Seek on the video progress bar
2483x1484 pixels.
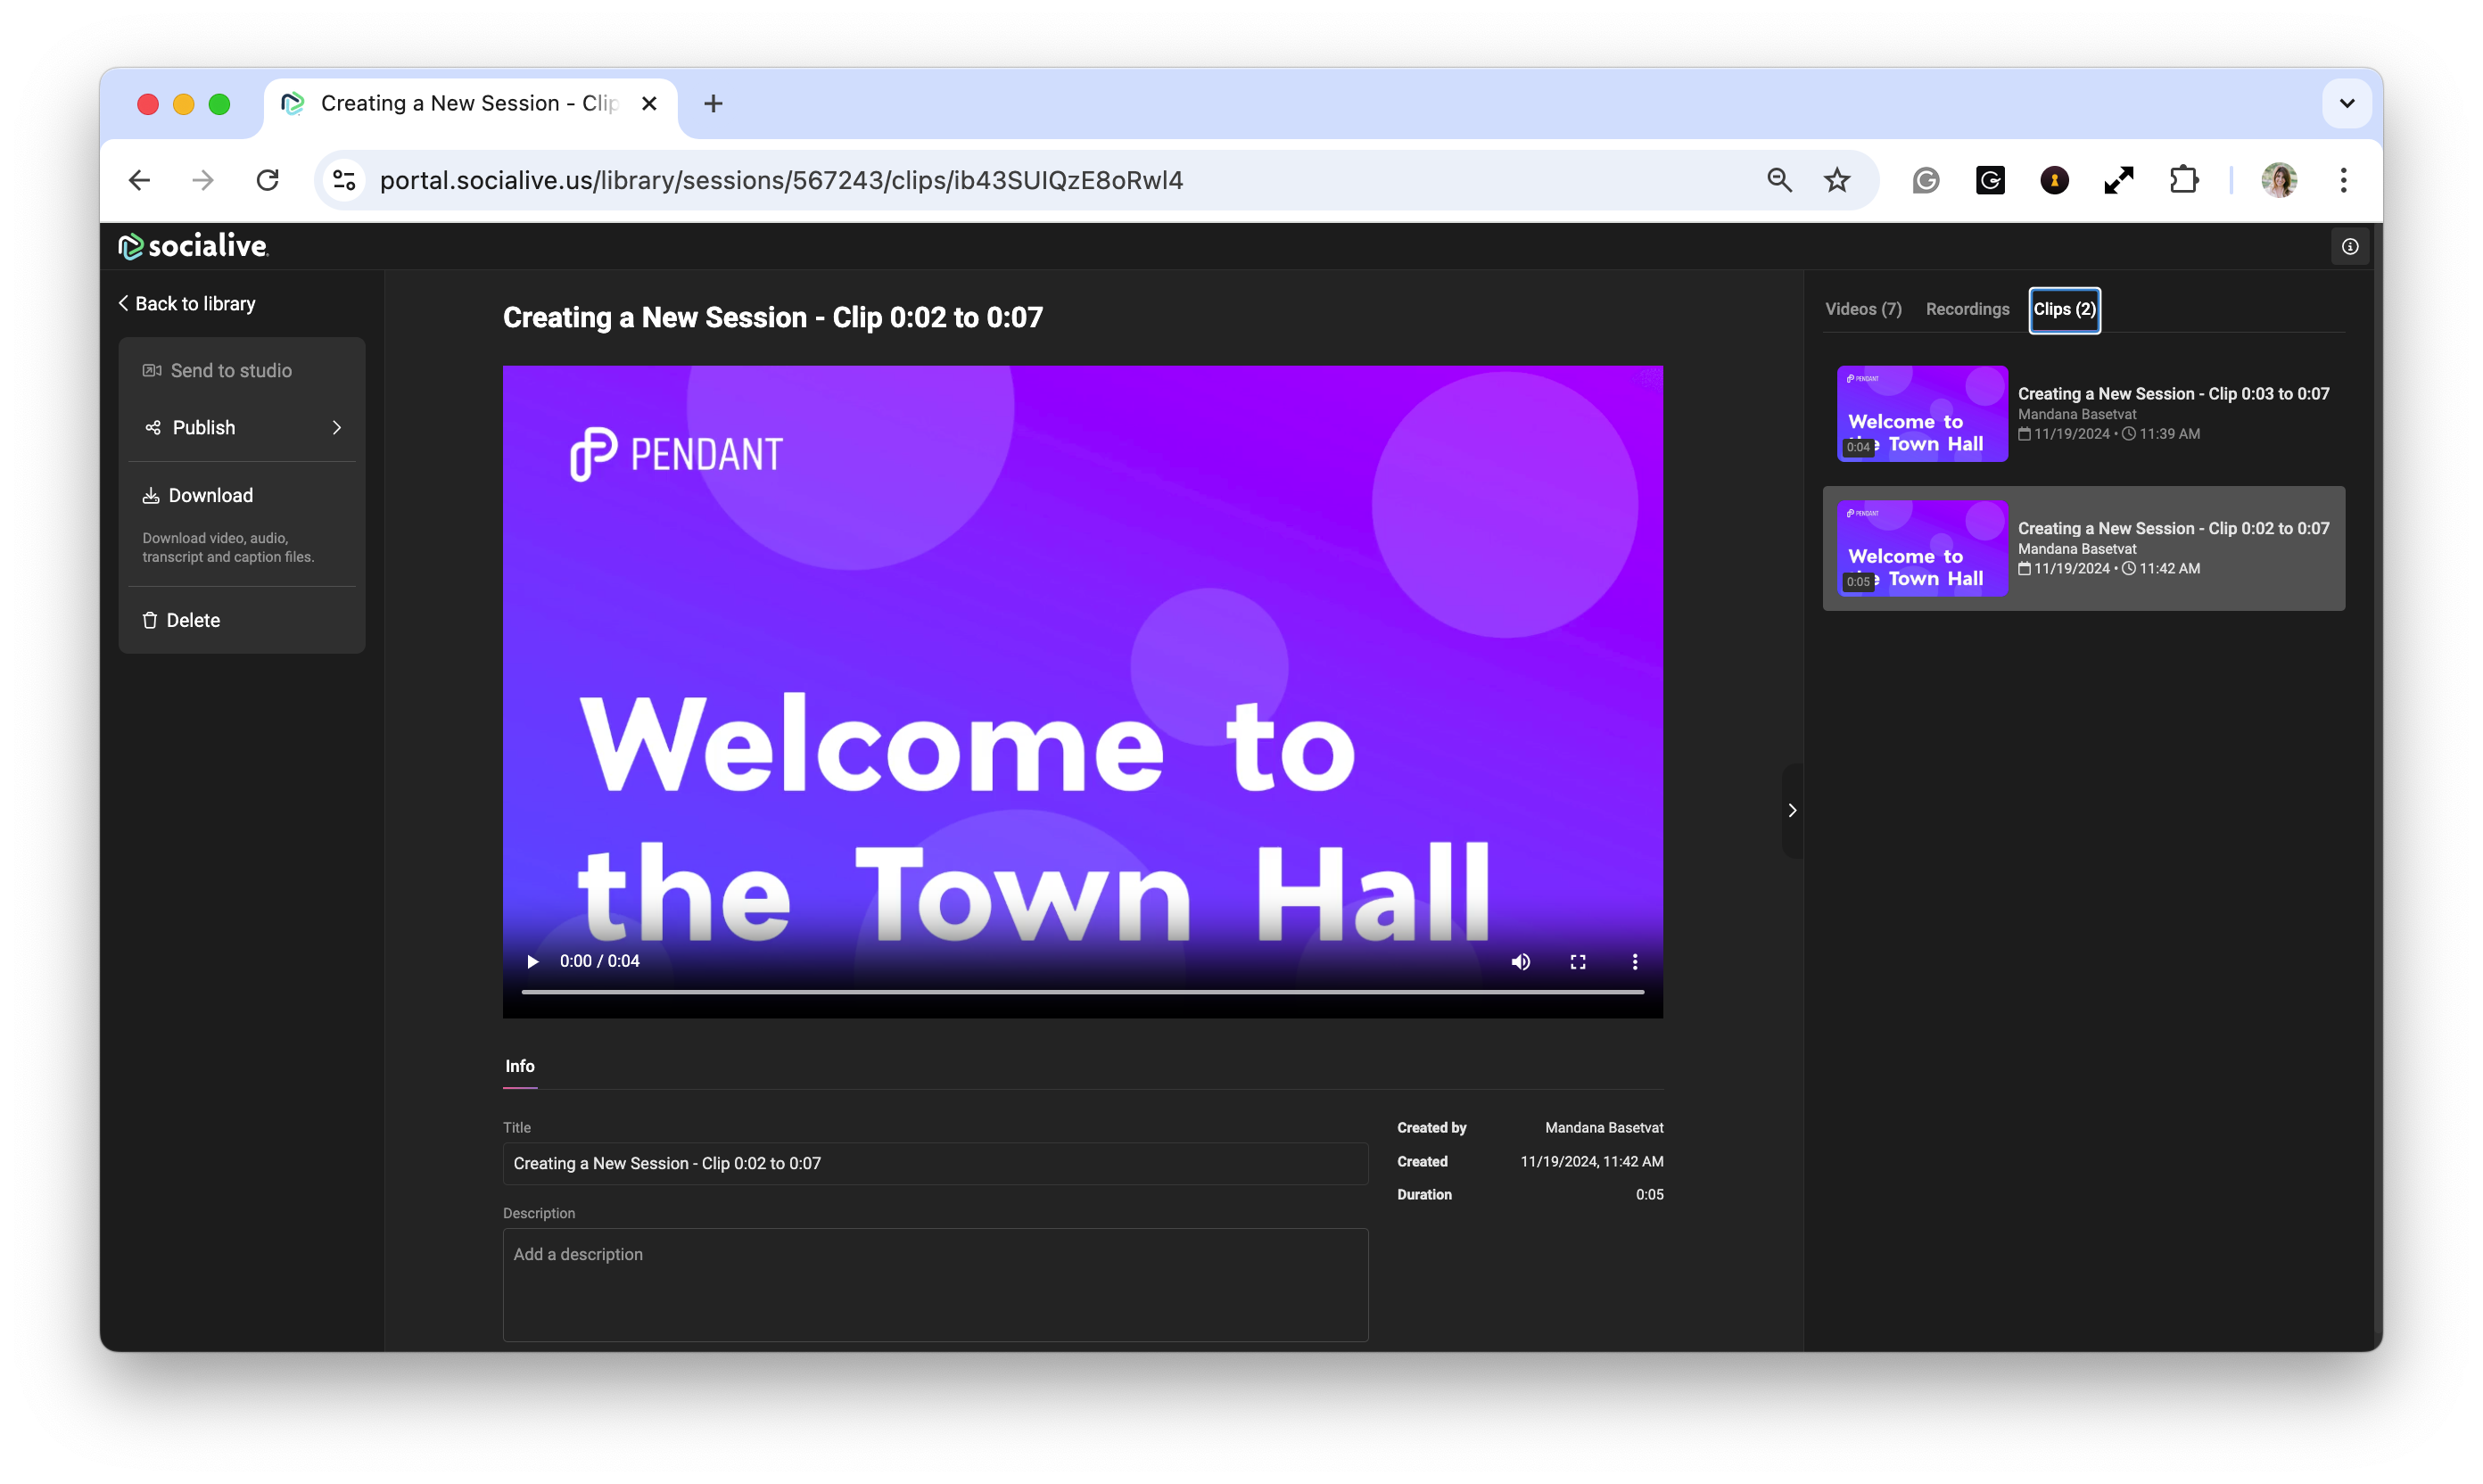(1082, 992)
